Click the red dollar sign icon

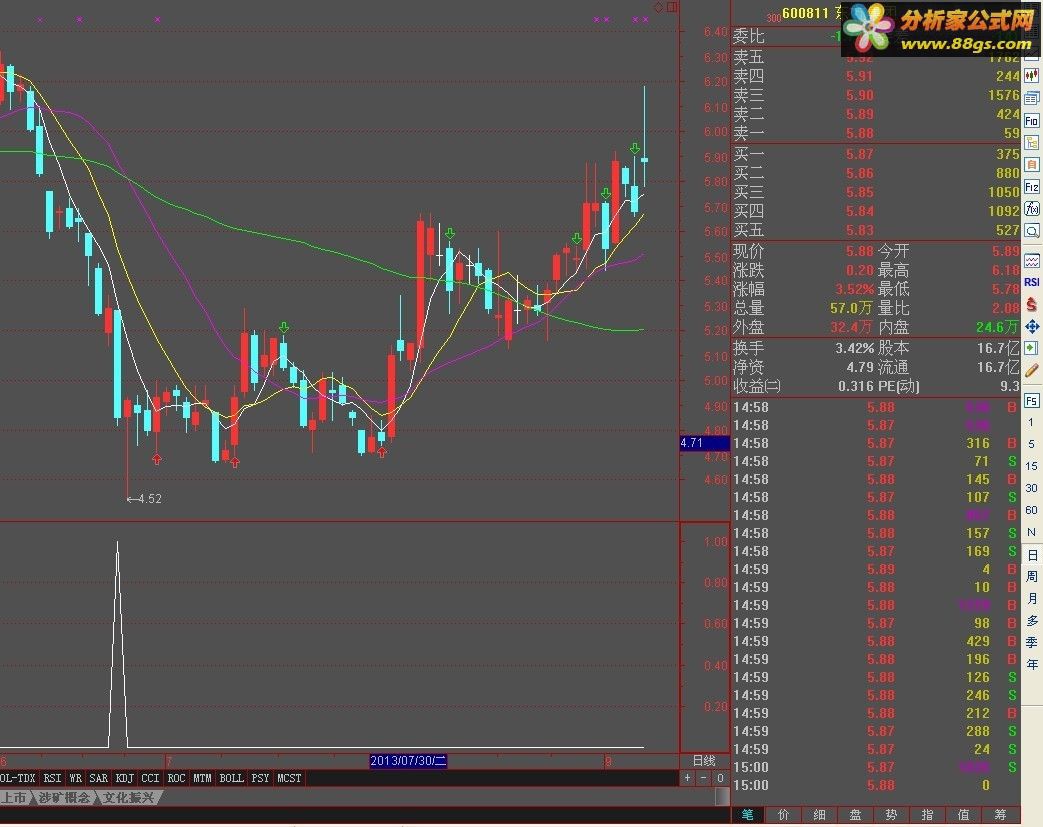click(x=1032, y=304)
